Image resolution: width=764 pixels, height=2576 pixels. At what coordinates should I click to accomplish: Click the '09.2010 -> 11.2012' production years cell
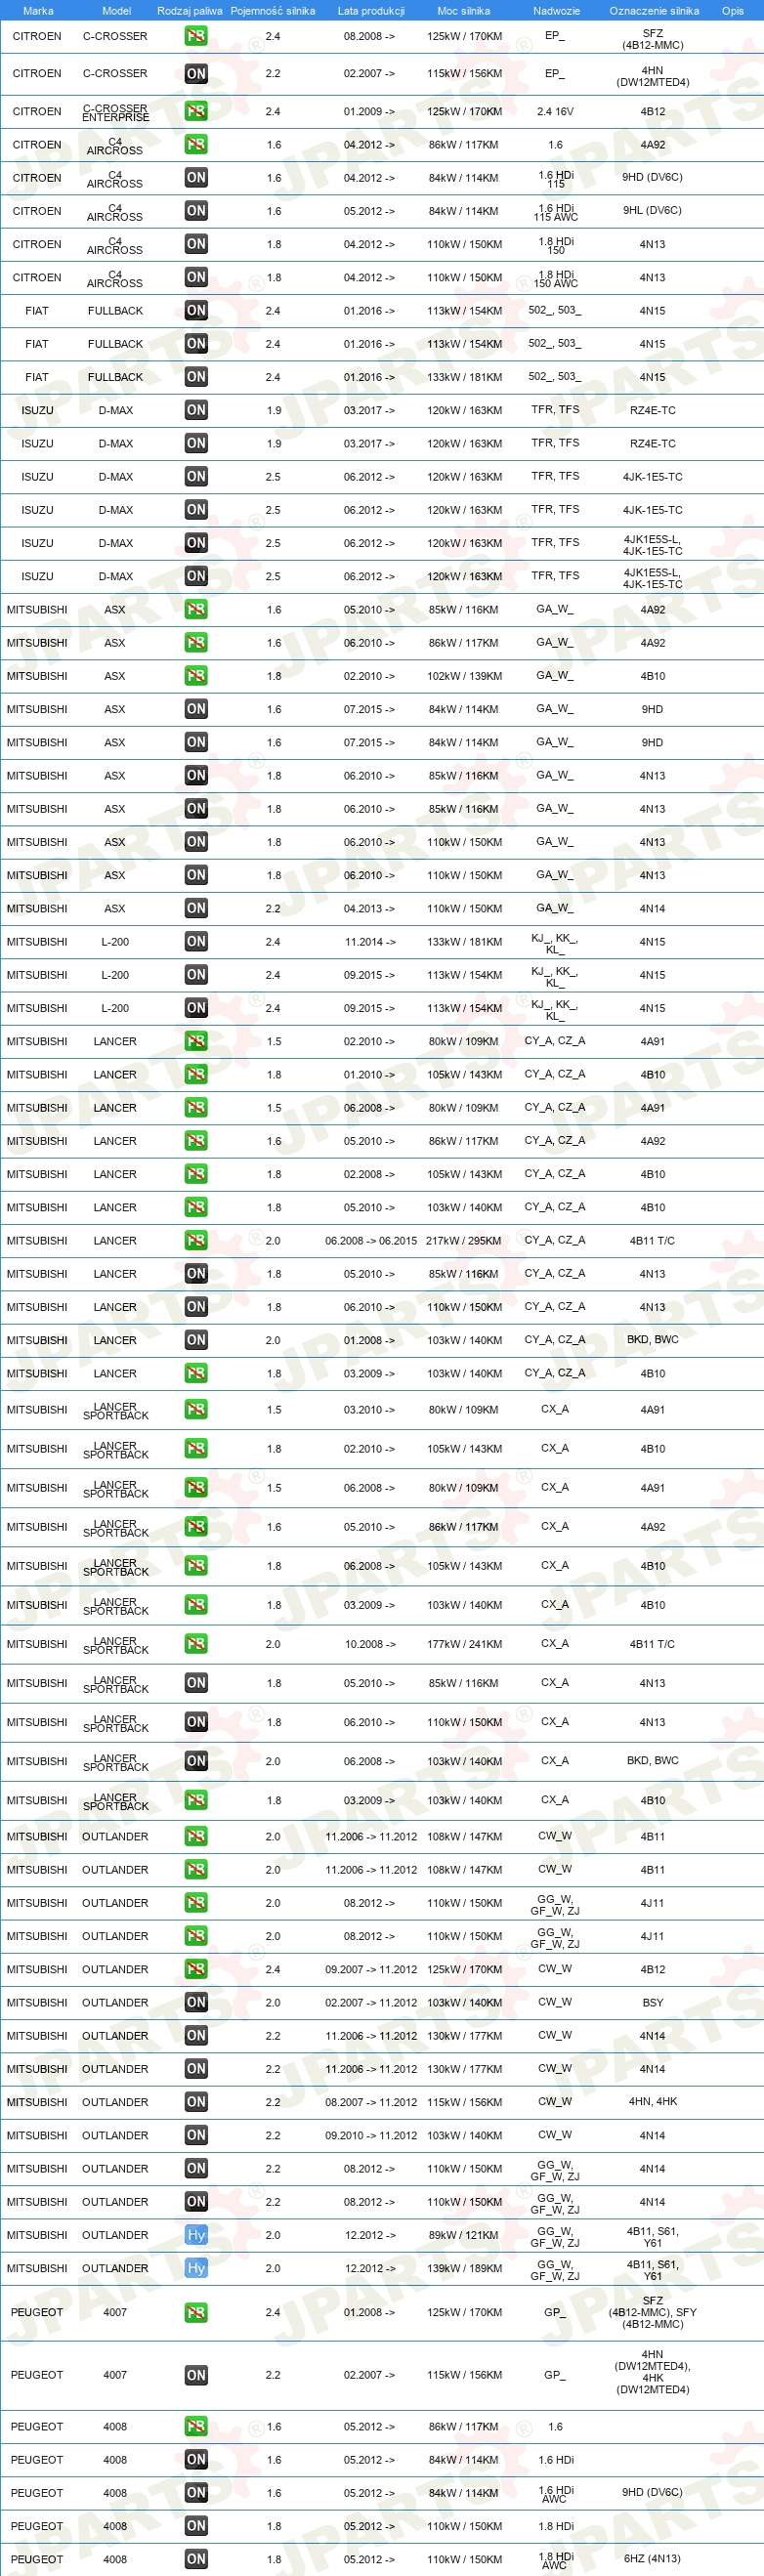tap(371, 2136)
